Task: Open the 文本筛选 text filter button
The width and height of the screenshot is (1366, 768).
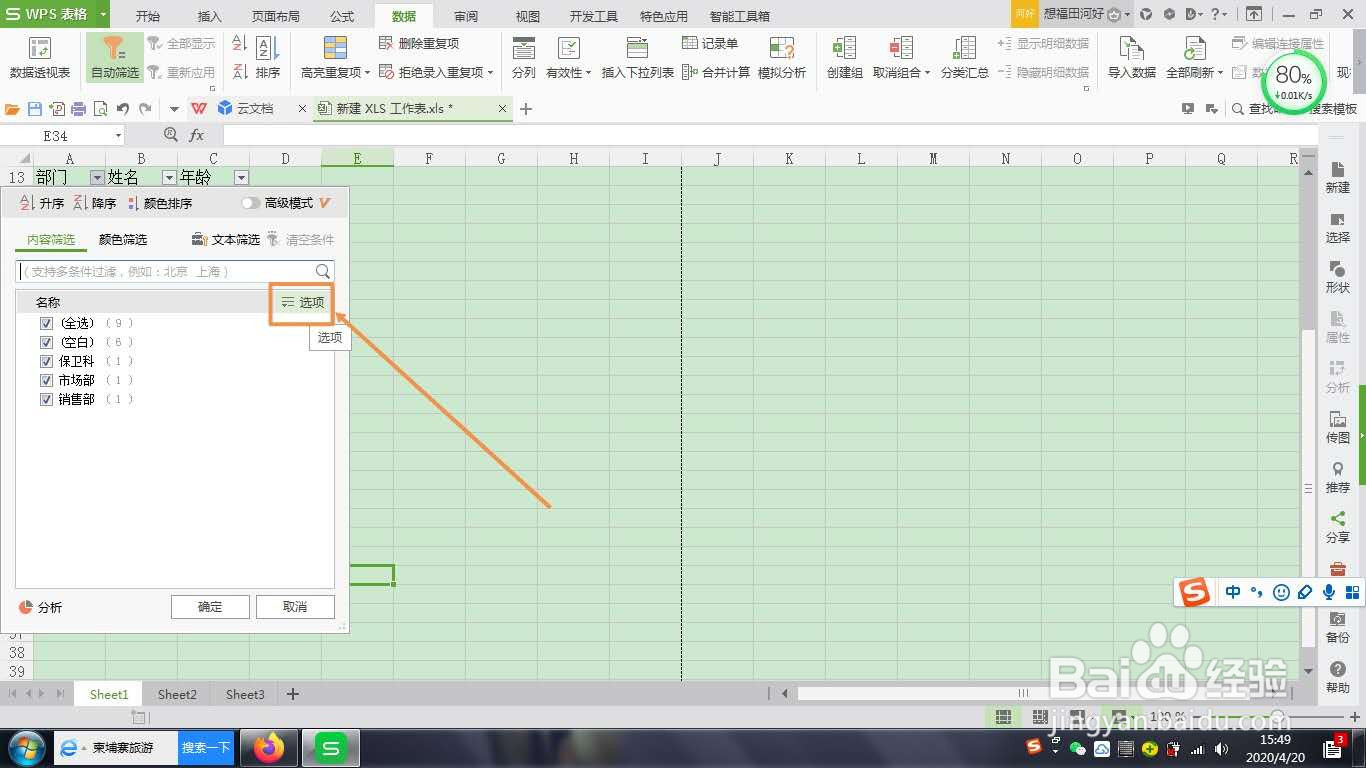Action: 226,240
